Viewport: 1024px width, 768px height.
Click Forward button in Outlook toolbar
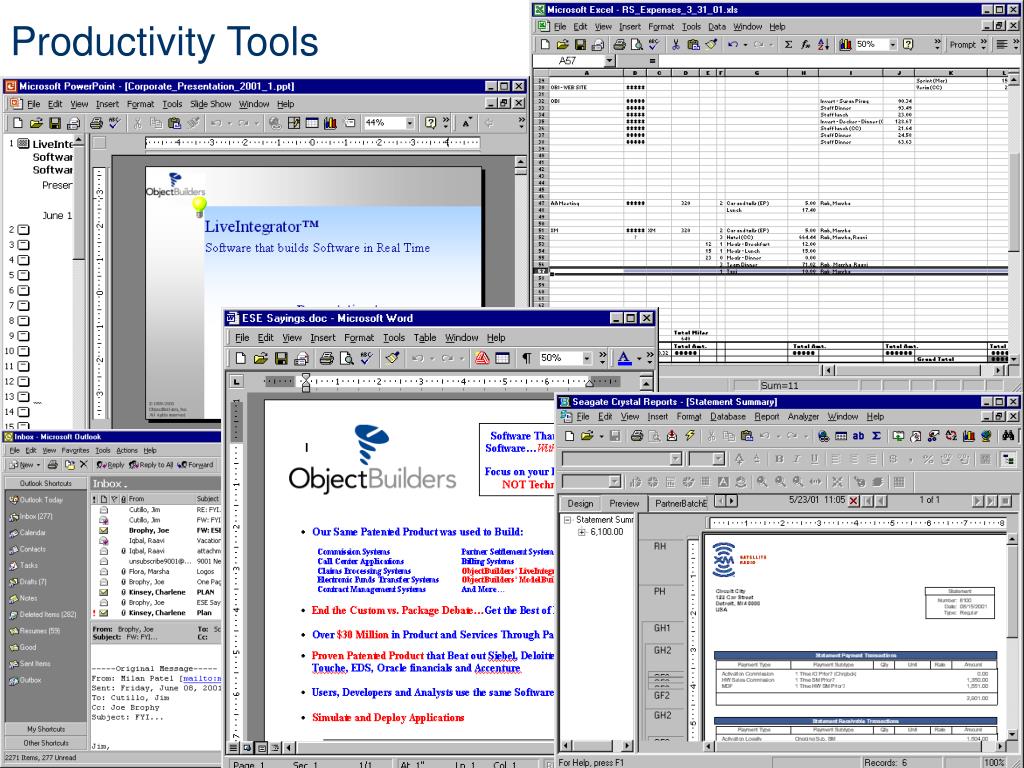[x=195, y=465]
